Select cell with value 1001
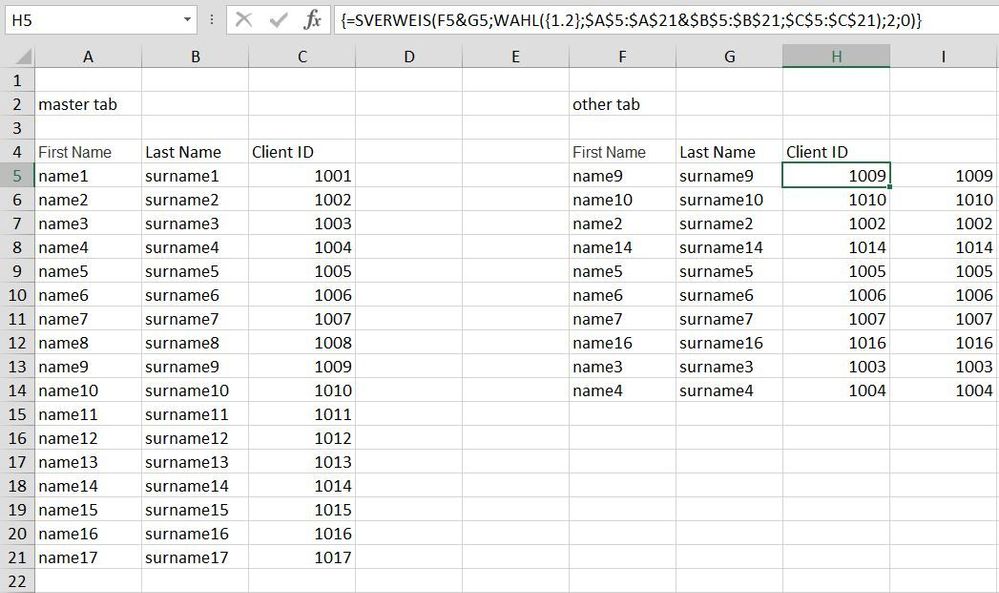Image resolution: width=999 pixels, height=593 pixels. (x=302, y=176)
